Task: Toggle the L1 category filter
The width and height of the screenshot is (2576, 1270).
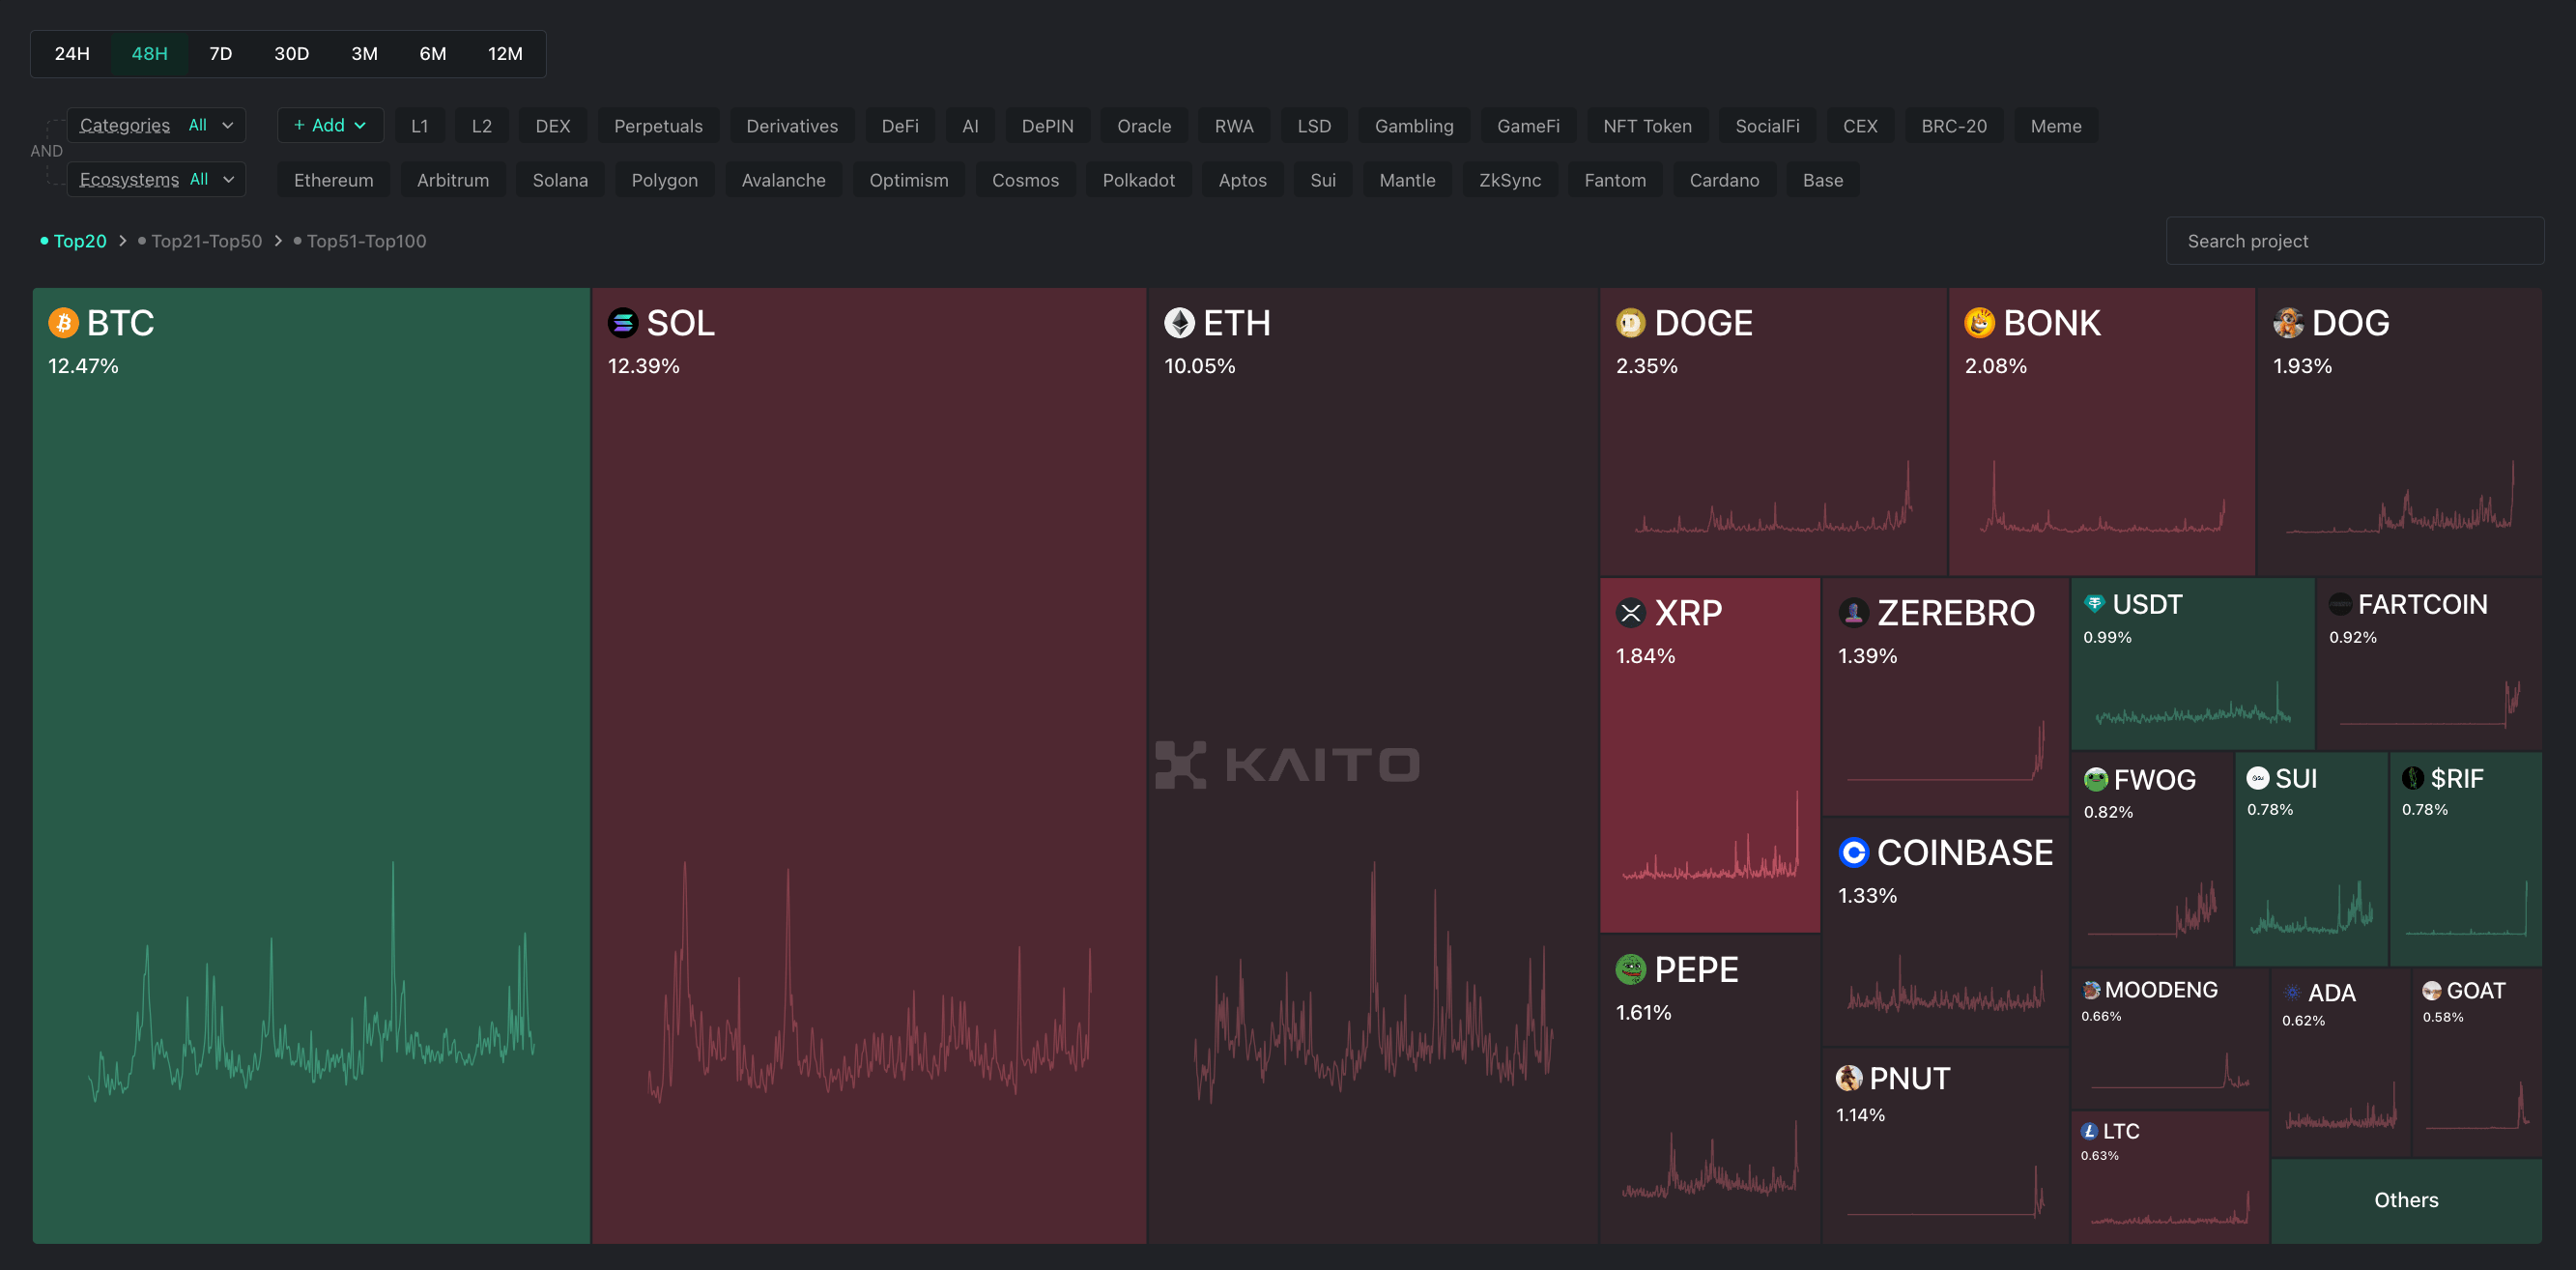Action: coord(420,126)
